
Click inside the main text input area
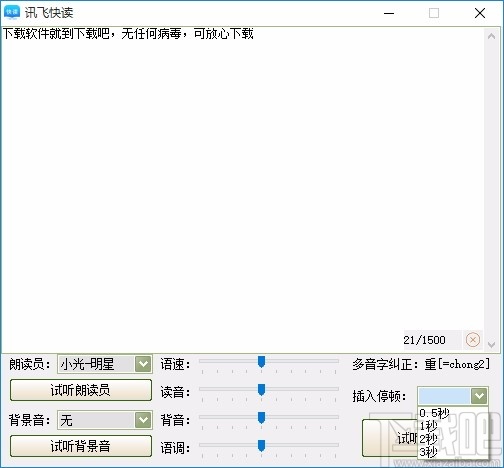243,189
